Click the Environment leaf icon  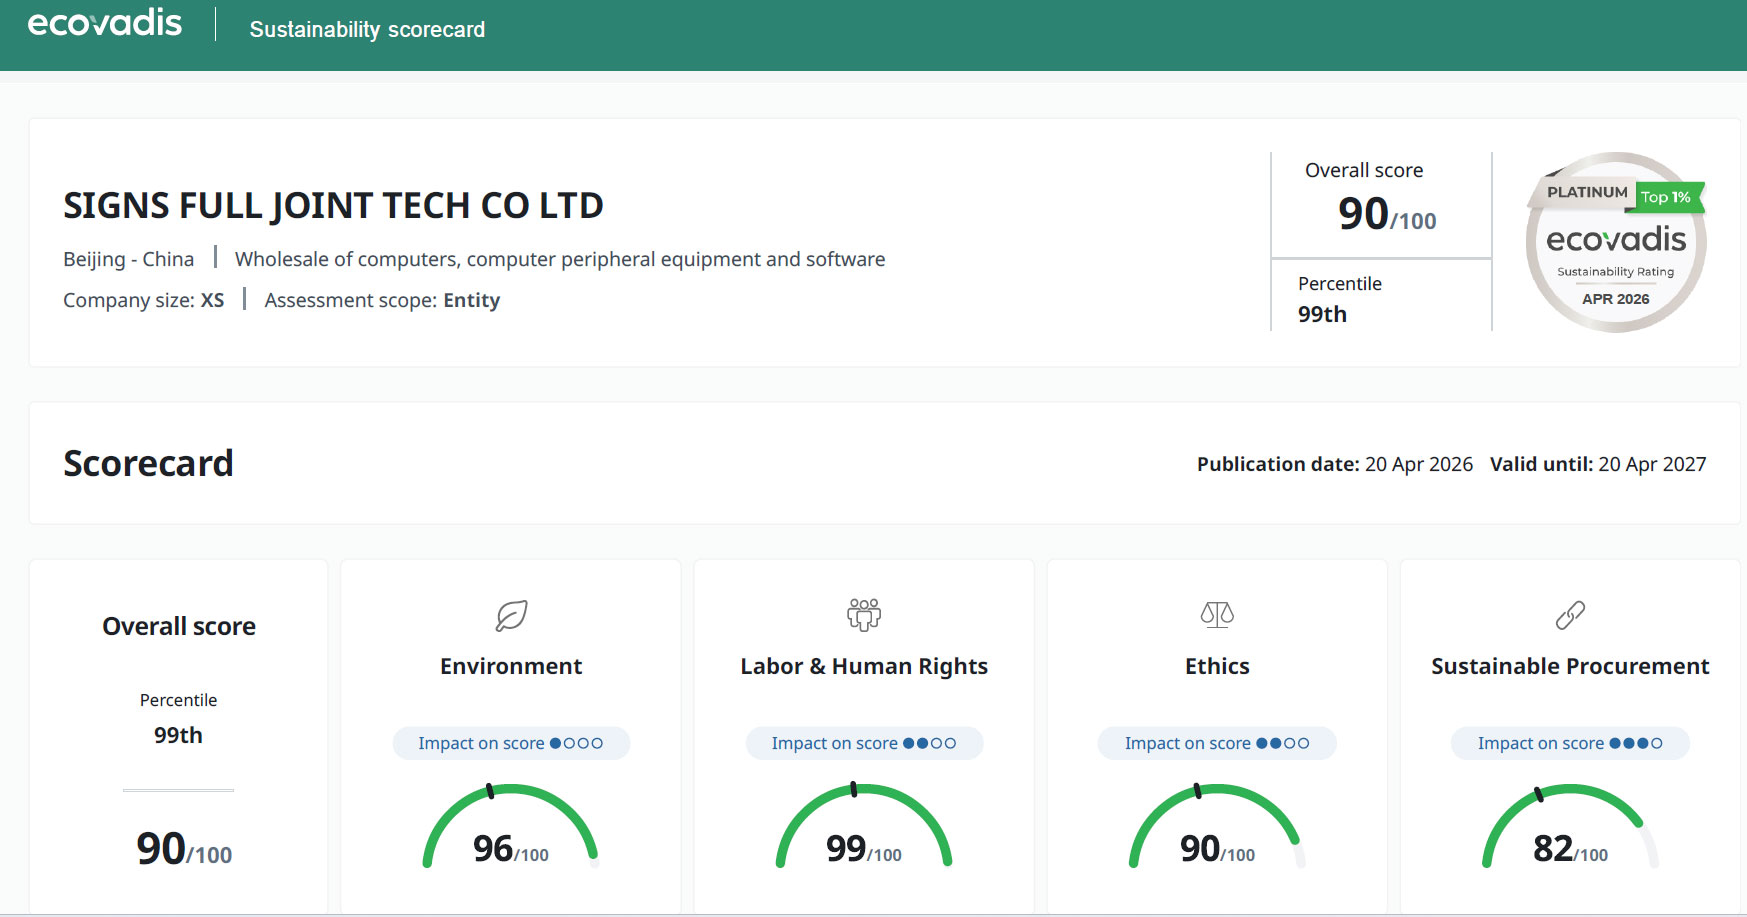[511, 615]
